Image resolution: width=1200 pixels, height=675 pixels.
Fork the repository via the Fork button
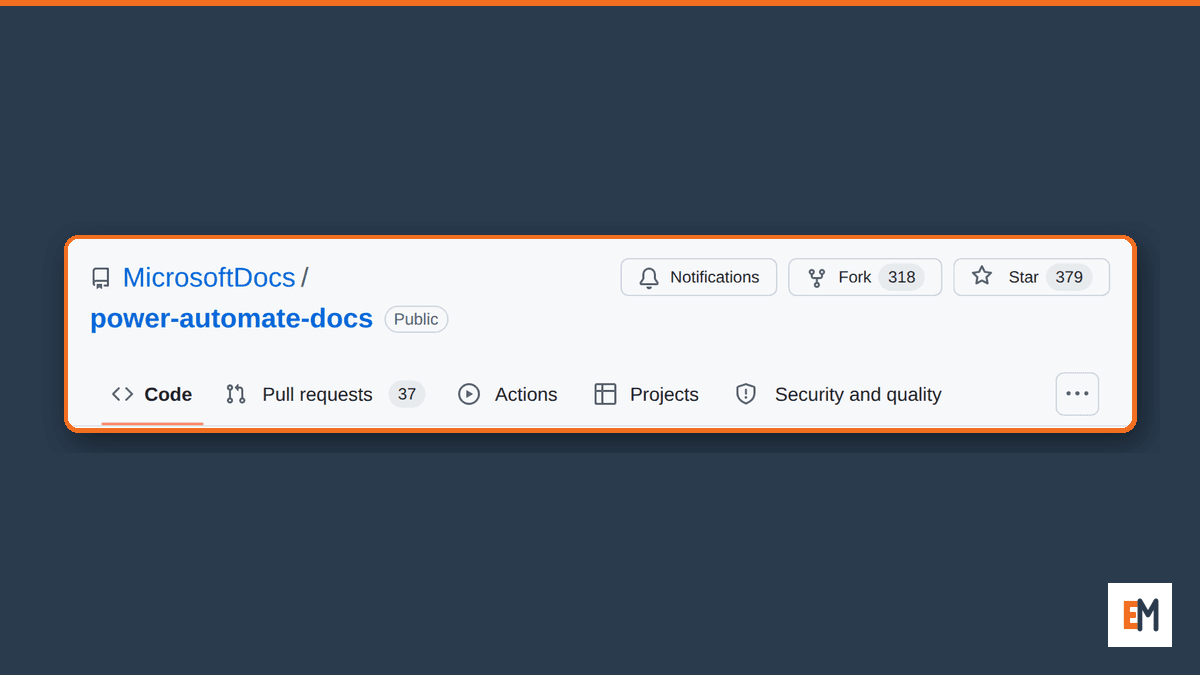pyautogui.click(x=865, y=277)
